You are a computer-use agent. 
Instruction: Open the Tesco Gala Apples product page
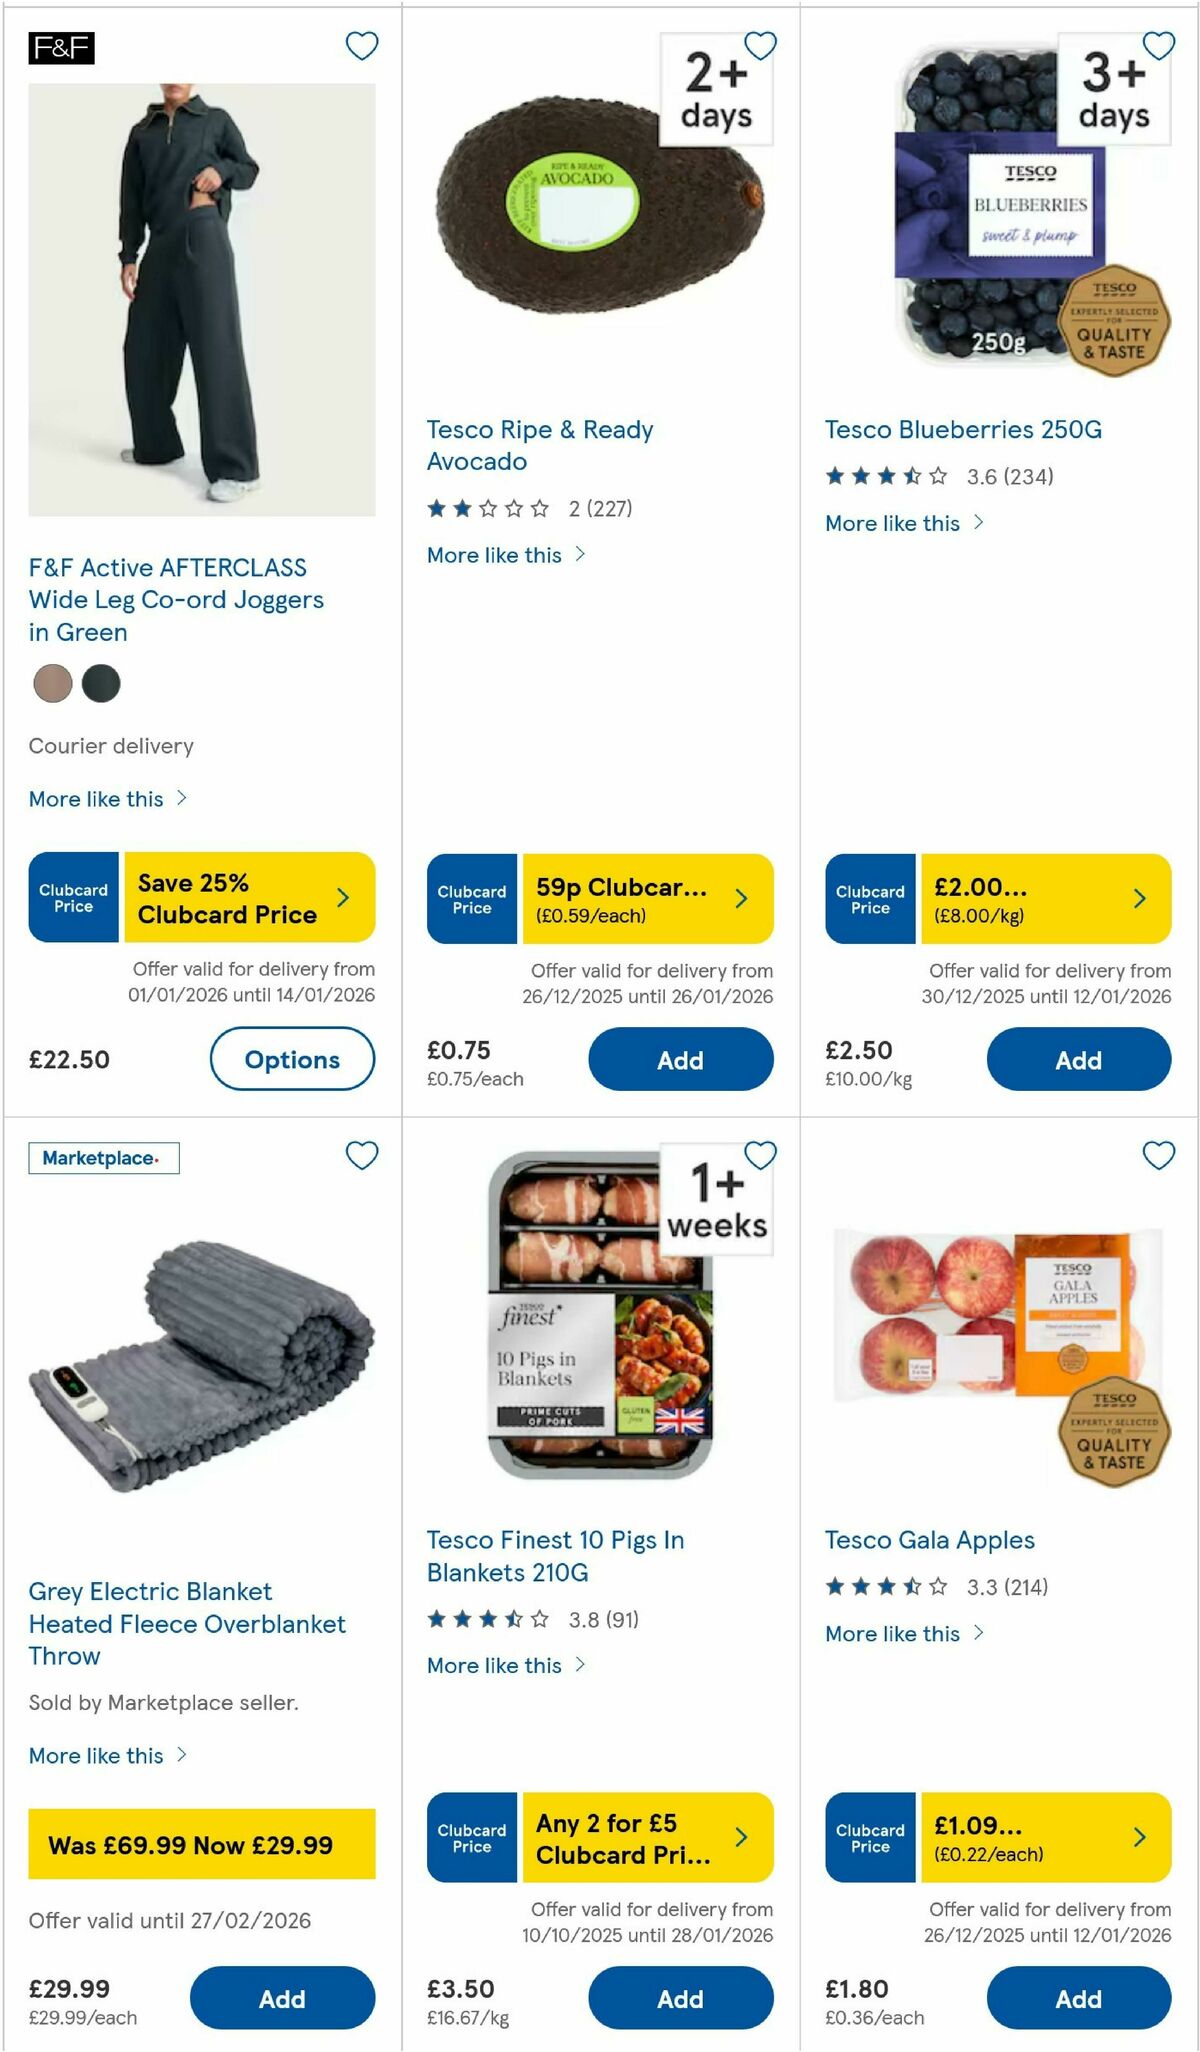pyautogui.click(x=929, y=1540)
